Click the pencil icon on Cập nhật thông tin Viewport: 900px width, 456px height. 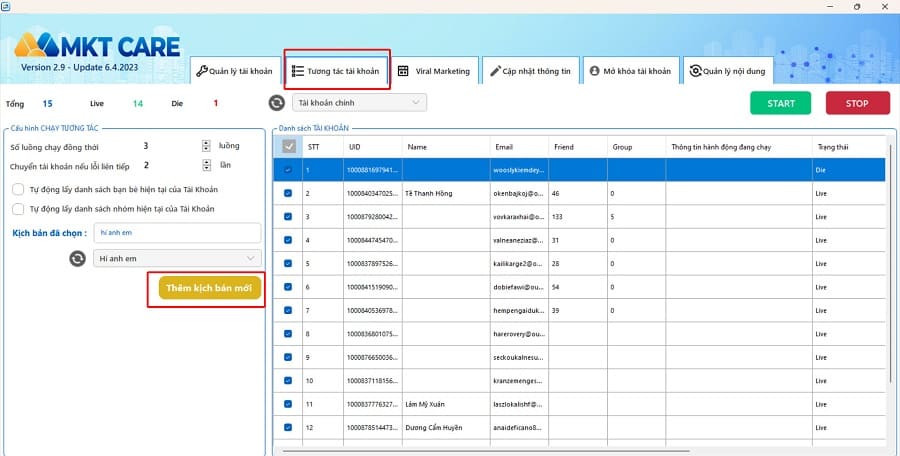pos(495,71)
